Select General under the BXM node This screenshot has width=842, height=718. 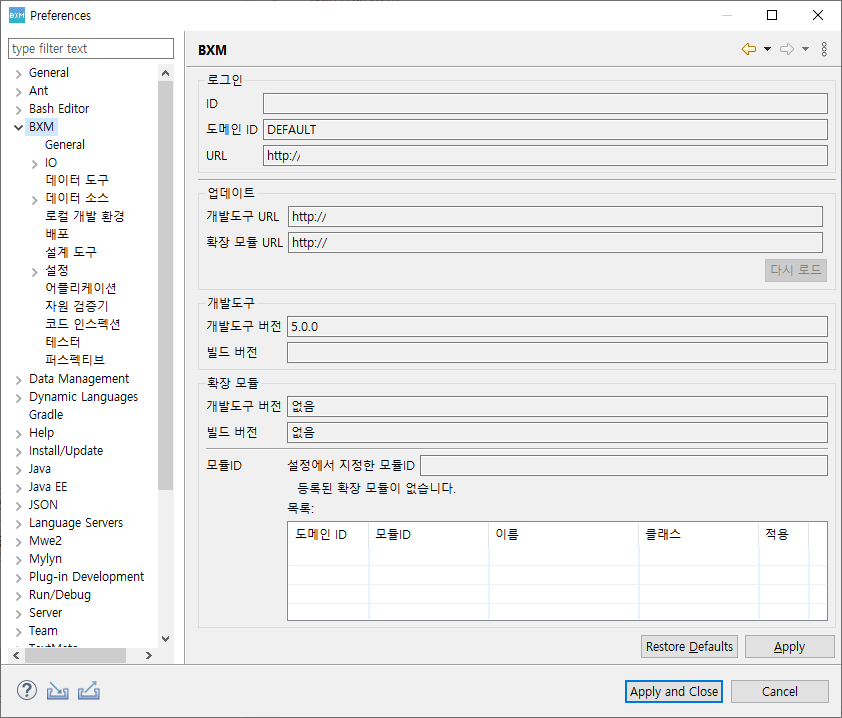[64, 144]
